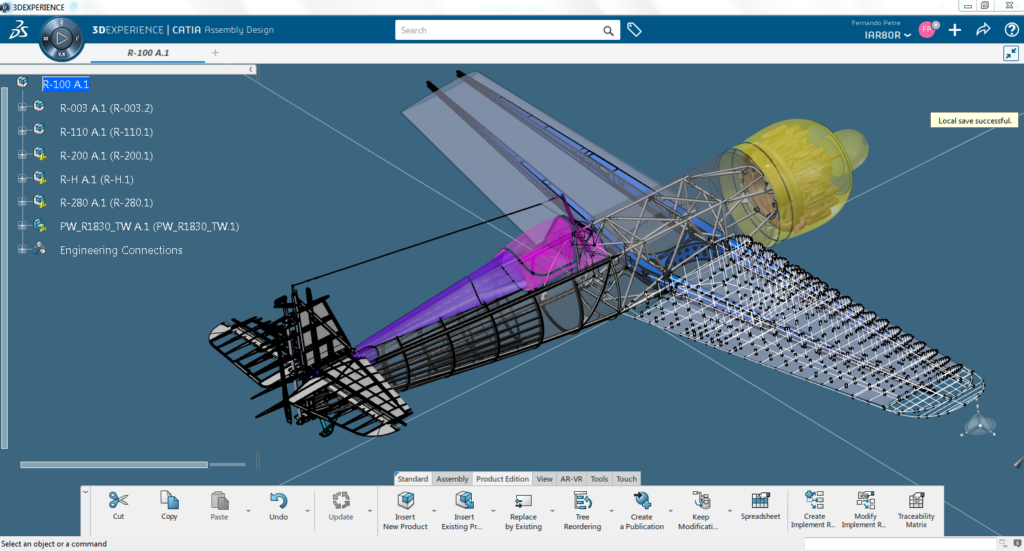This screenshot has height=551, width=1024.
Task: Click the Cut scissors icon
Action: click(x=118, y=500)
